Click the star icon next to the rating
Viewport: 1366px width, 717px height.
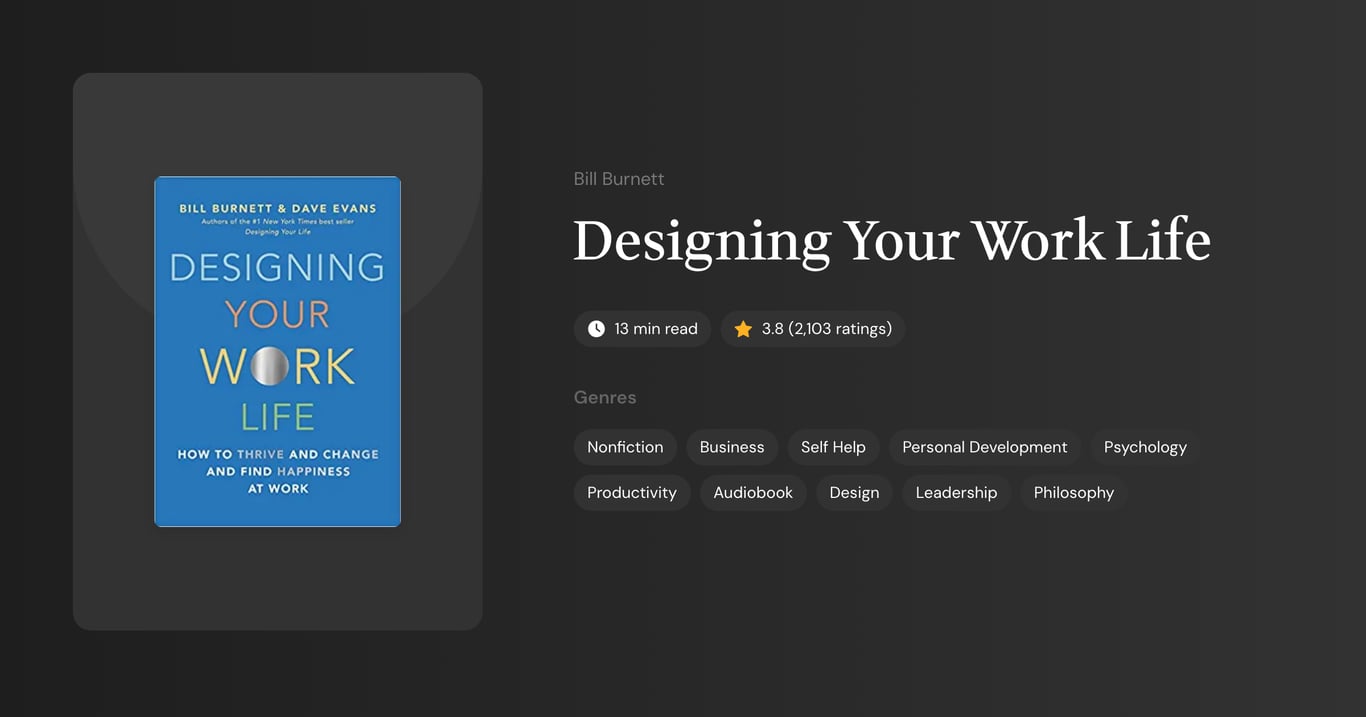coord(742,328)
